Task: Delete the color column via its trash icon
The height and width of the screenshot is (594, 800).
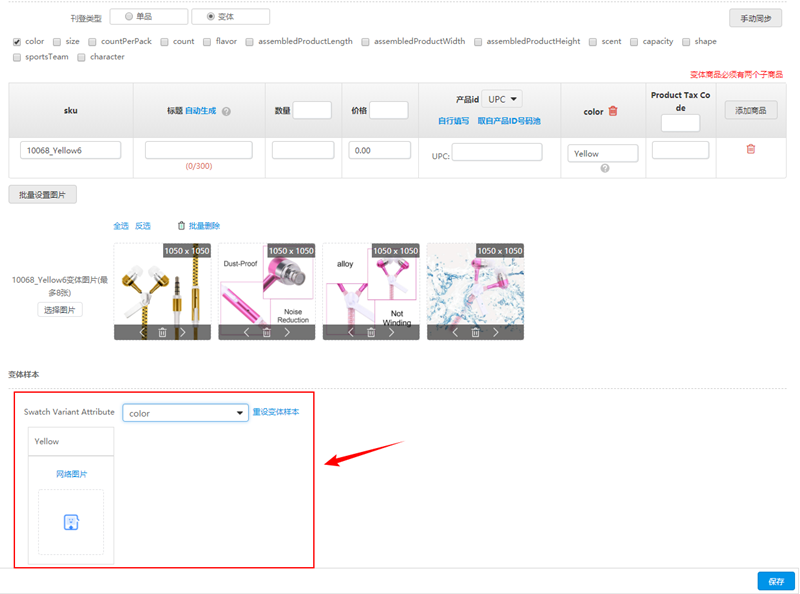Action: [x=613, y=111]
